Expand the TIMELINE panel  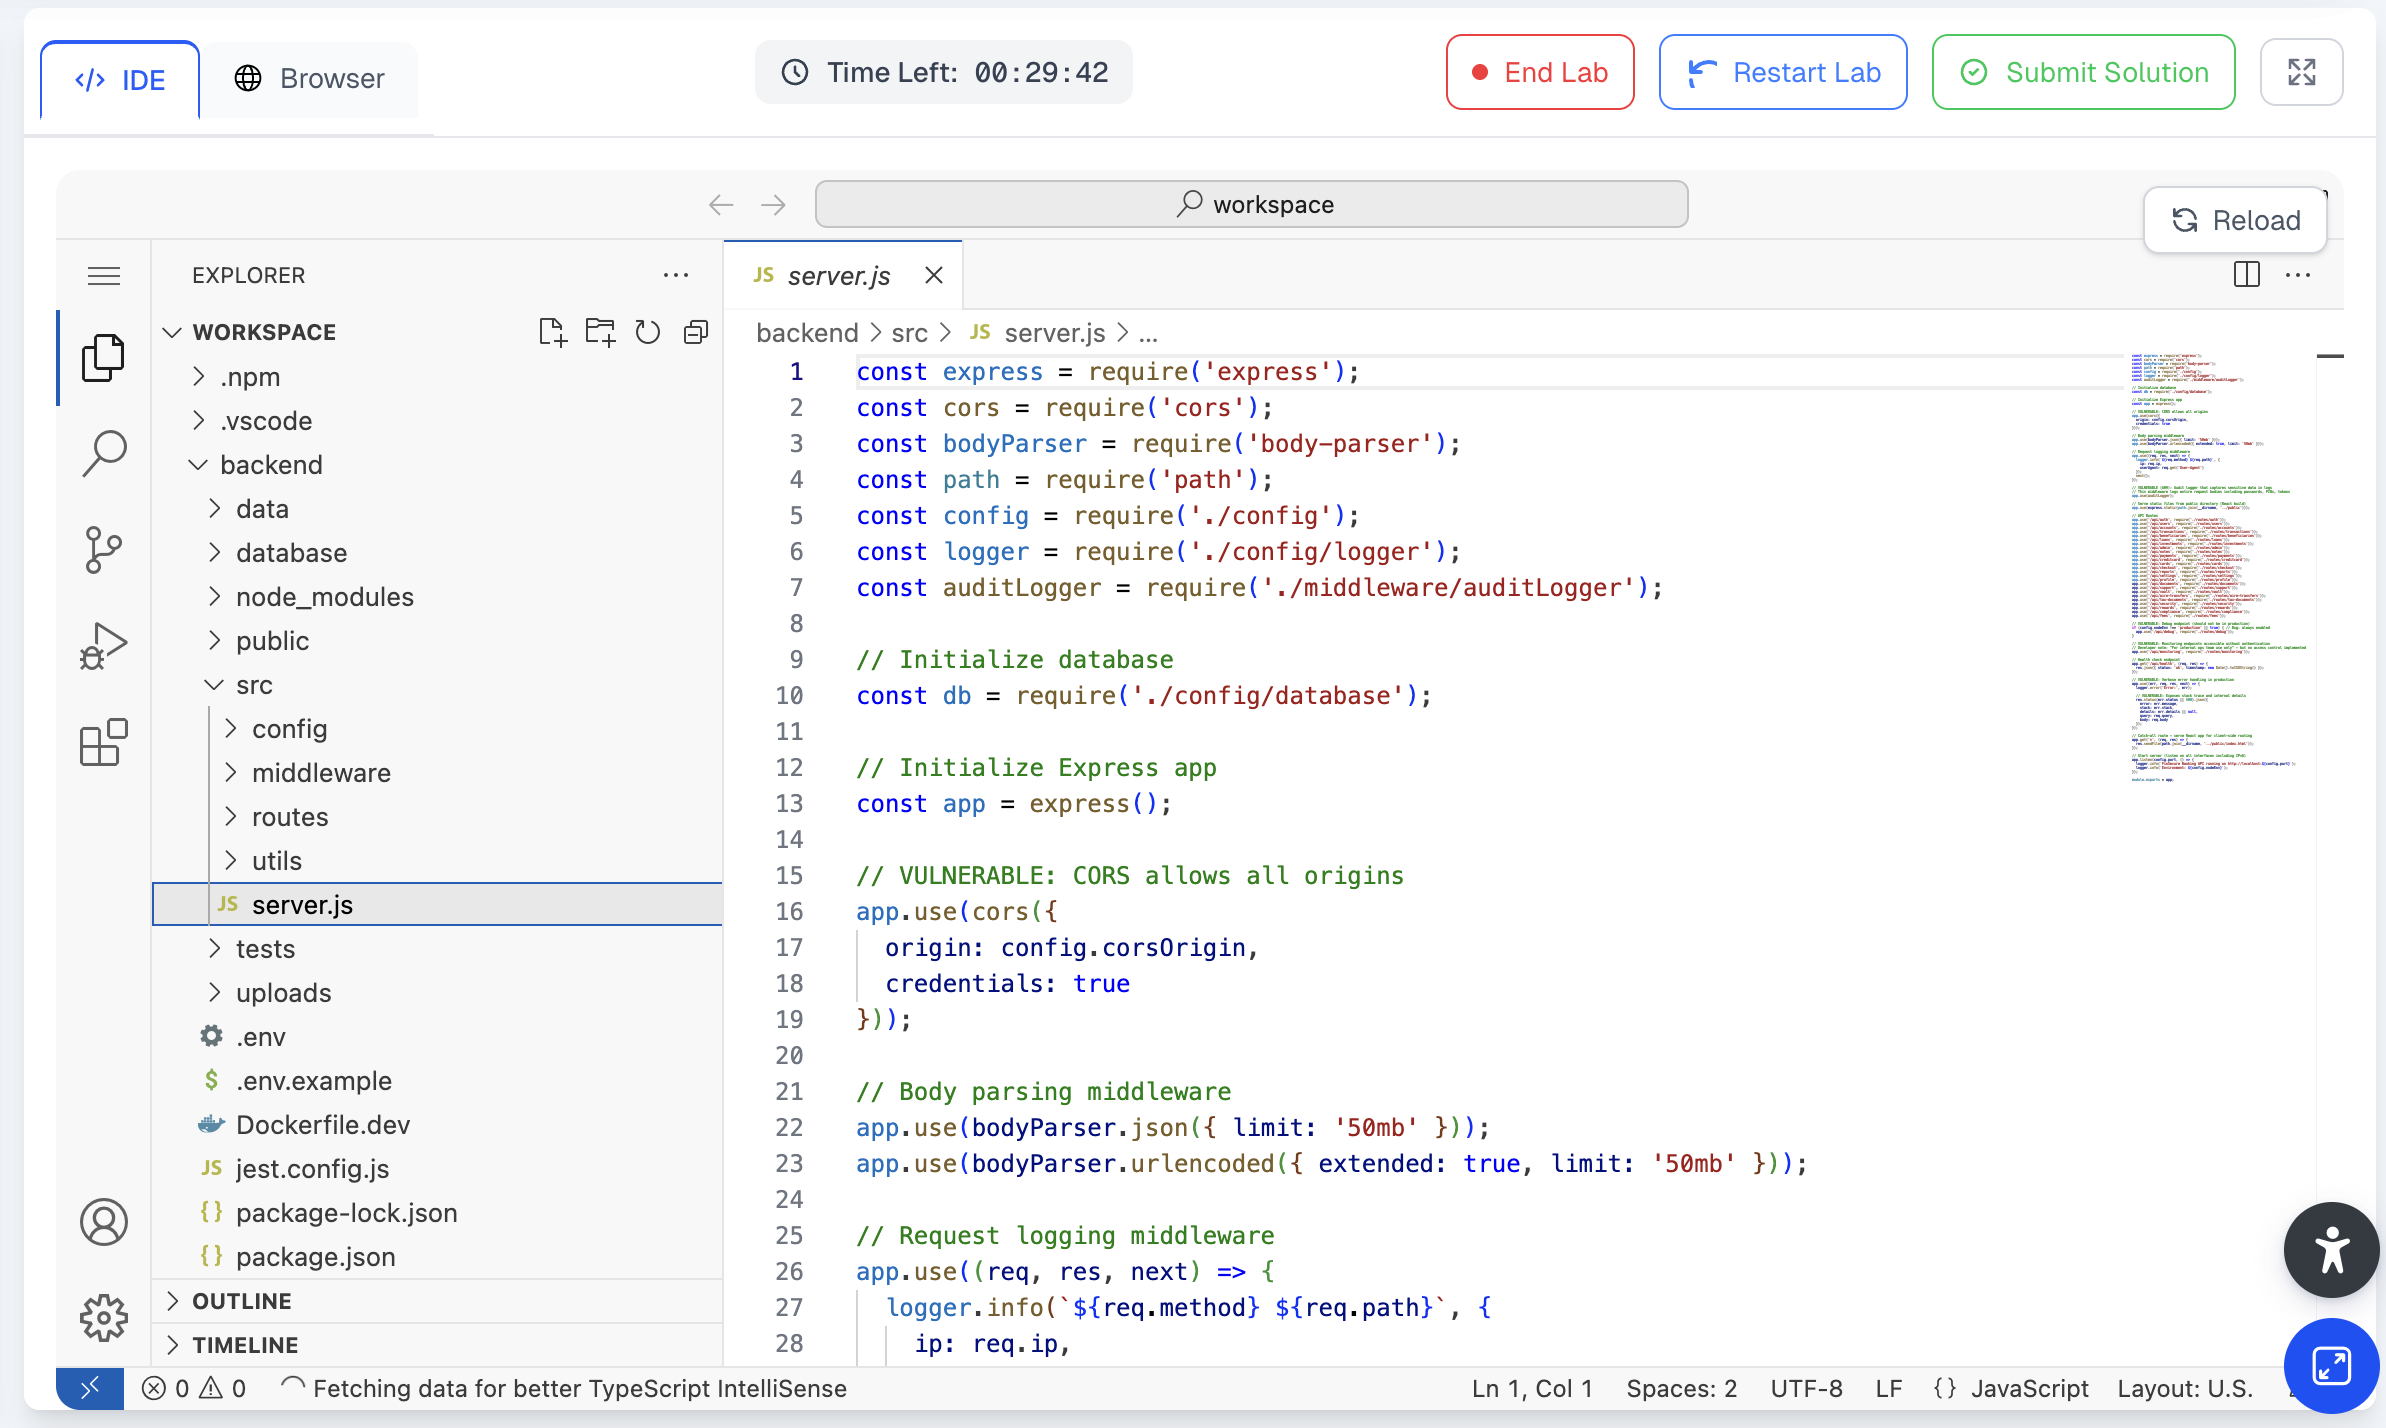tap(437, 1345)
